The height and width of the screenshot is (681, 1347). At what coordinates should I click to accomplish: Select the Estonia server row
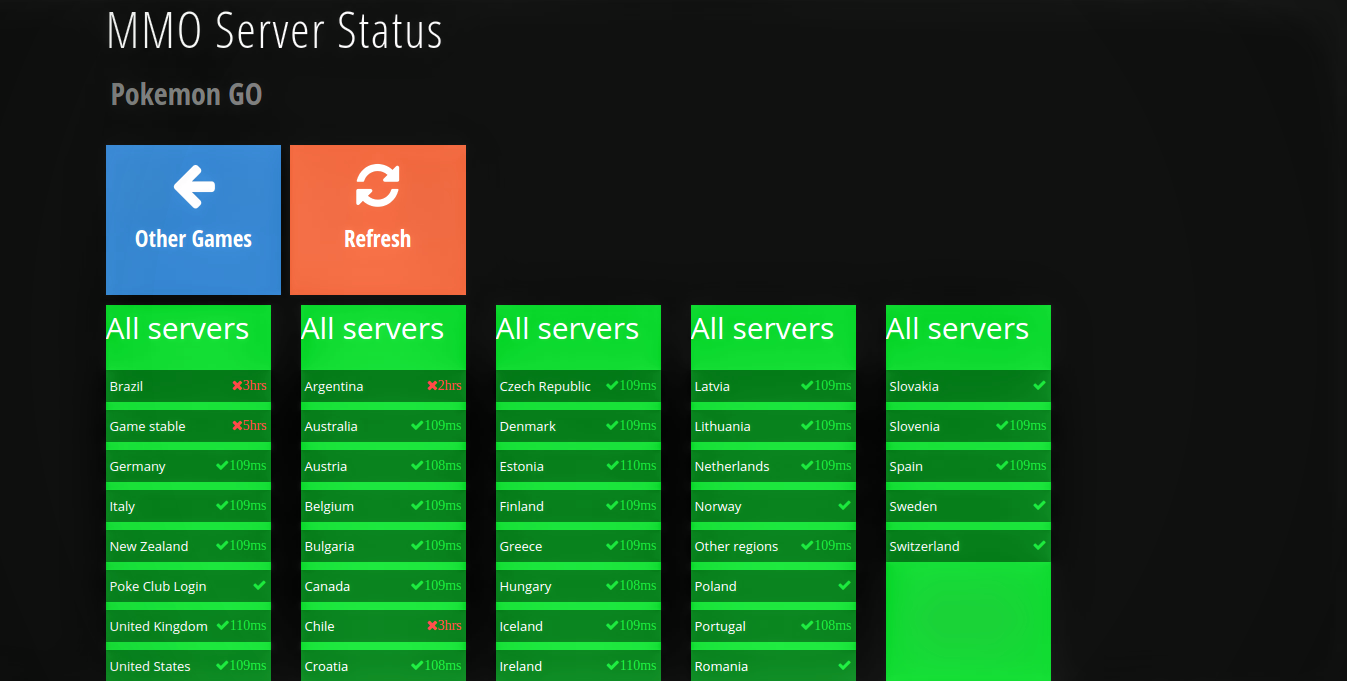coord(578,466)
